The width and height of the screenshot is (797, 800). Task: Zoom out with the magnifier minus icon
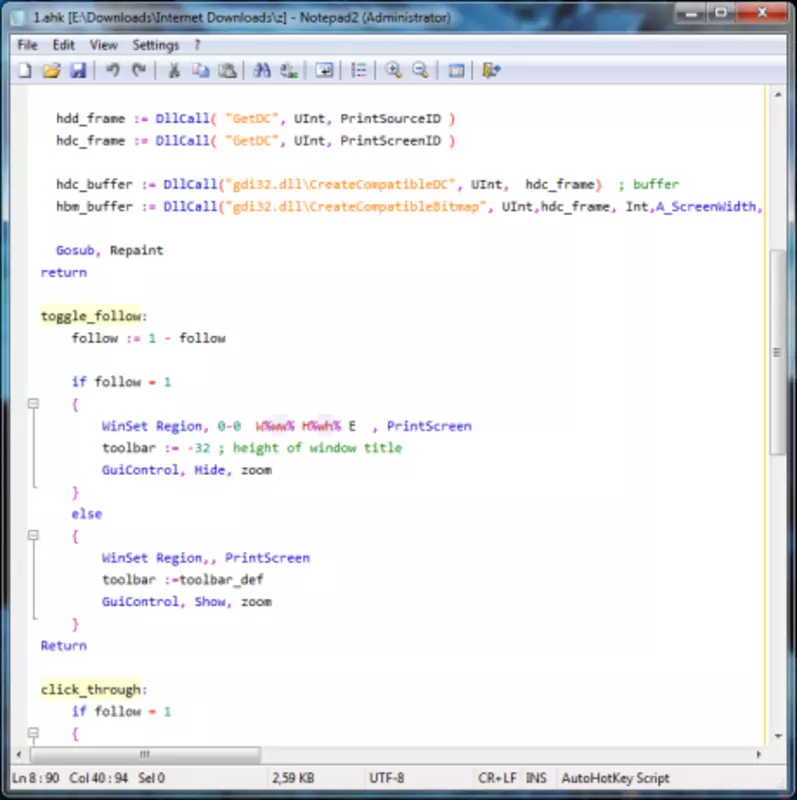point(420,70)
